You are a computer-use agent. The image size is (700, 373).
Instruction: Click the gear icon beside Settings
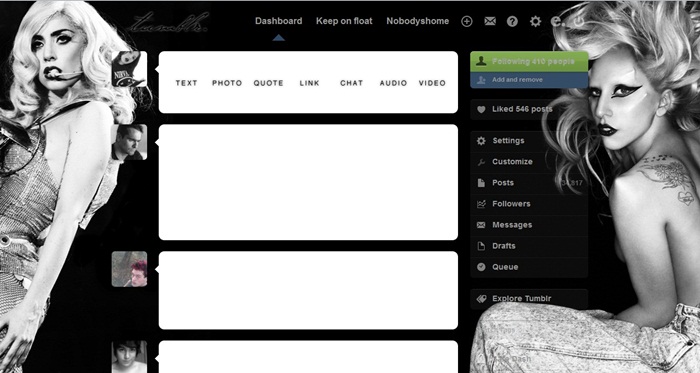(x=481, y=141)
